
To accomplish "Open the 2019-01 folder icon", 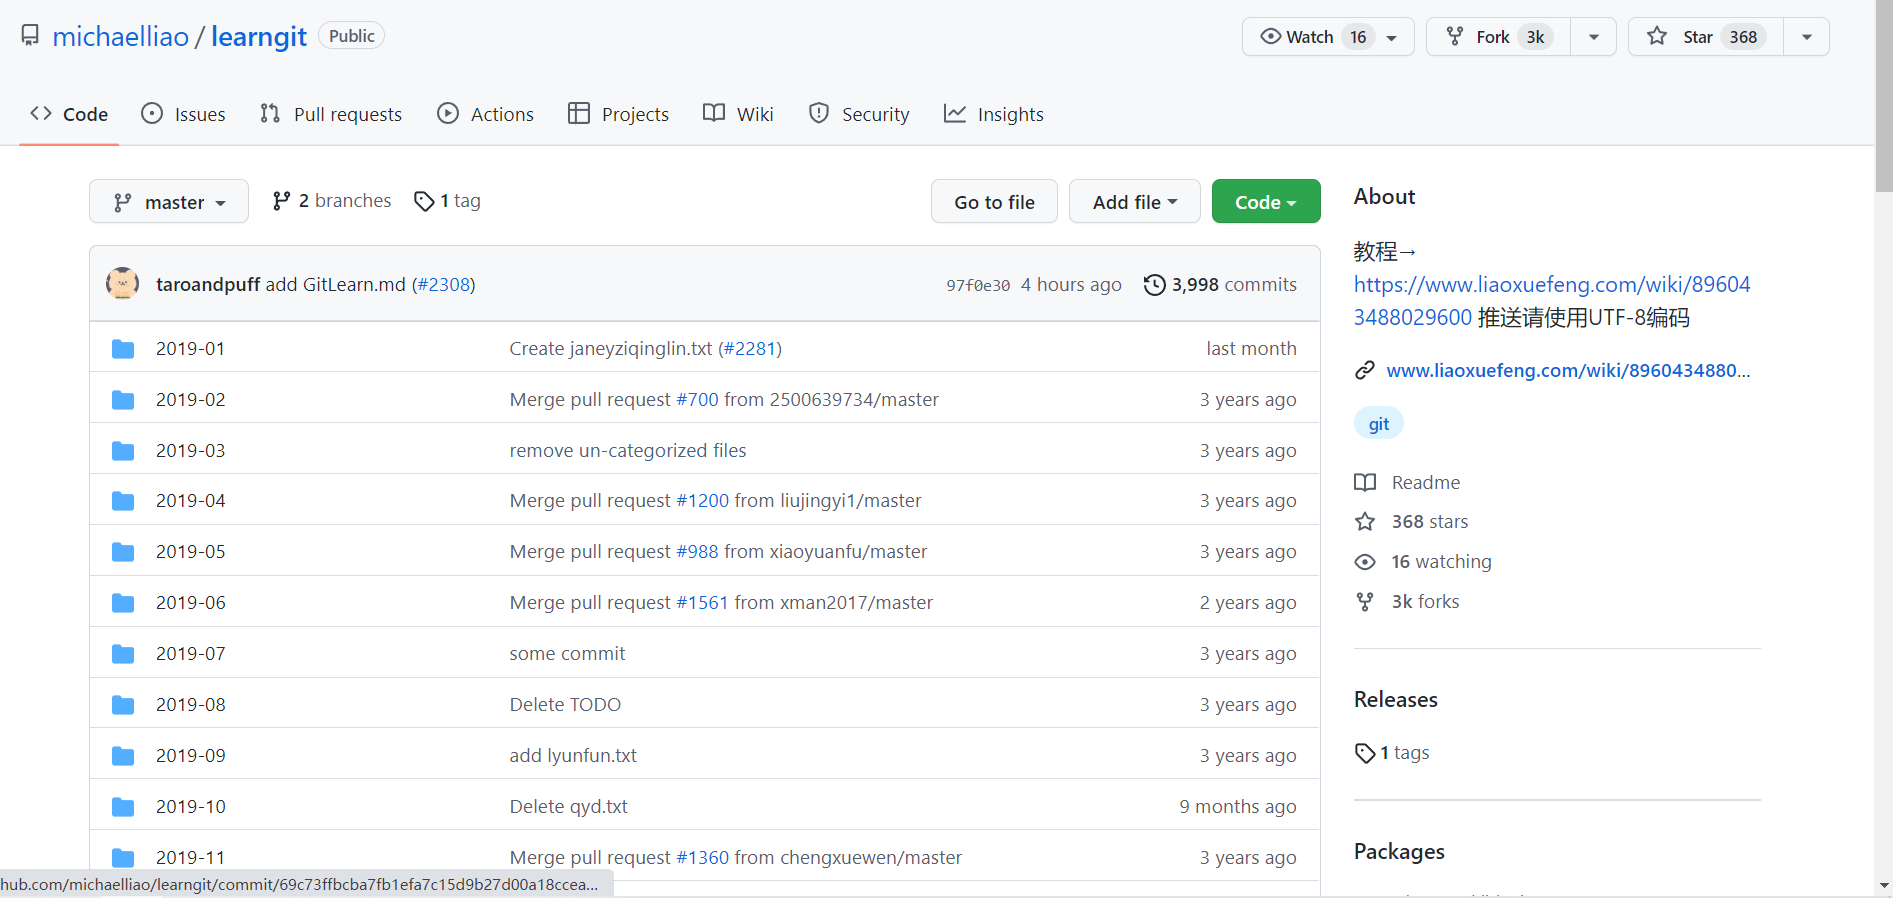I will 123,349.
